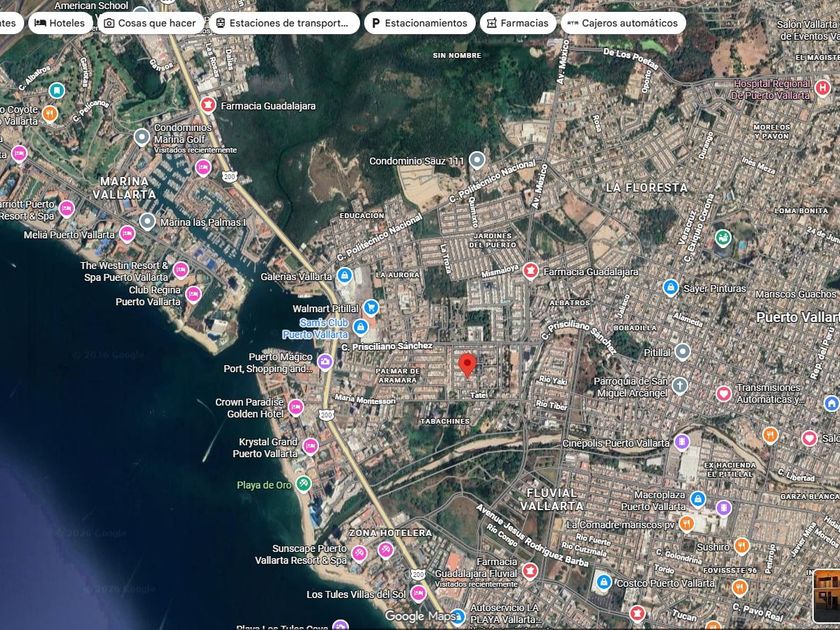This screenshot has height=630, width=840.
Task: Click the 'Palmar de Aramara' label
Action: pyautogui.click(x=397, y=375)
